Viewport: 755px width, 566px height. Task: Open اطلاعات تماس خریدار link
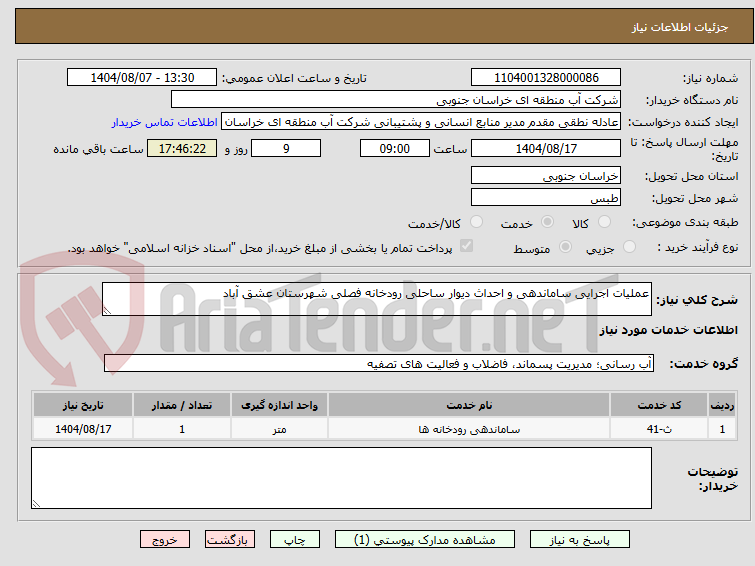165,122
